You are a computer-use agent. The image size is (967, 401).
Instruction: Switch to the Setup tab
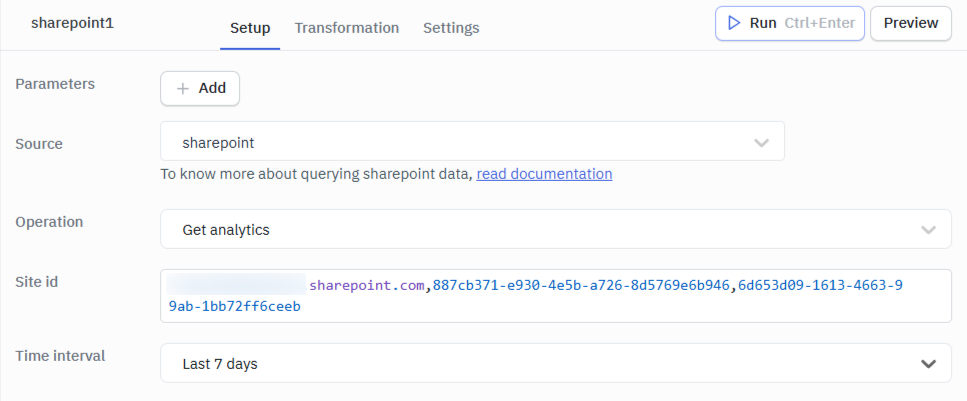[x=250, y=28]
